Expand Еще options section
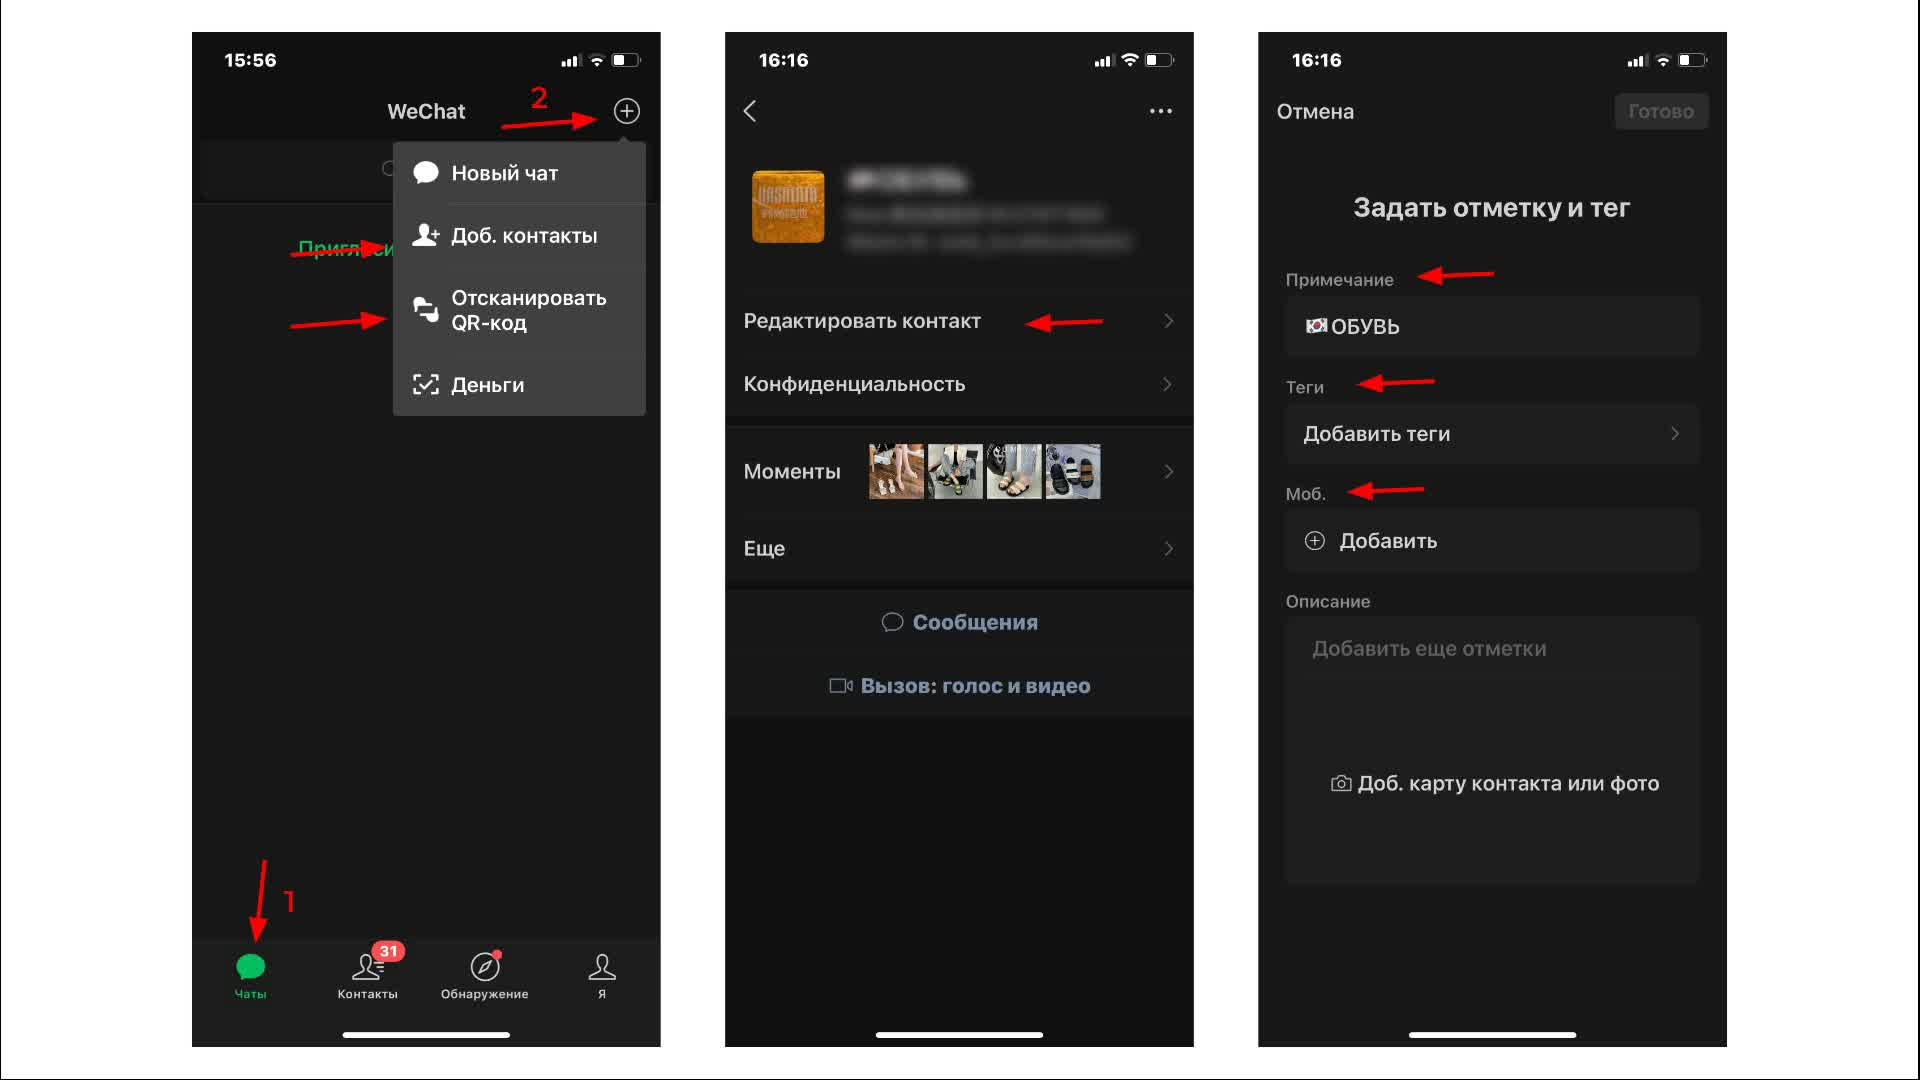This screenshot has height=1080, width=1920. [959, 547]
